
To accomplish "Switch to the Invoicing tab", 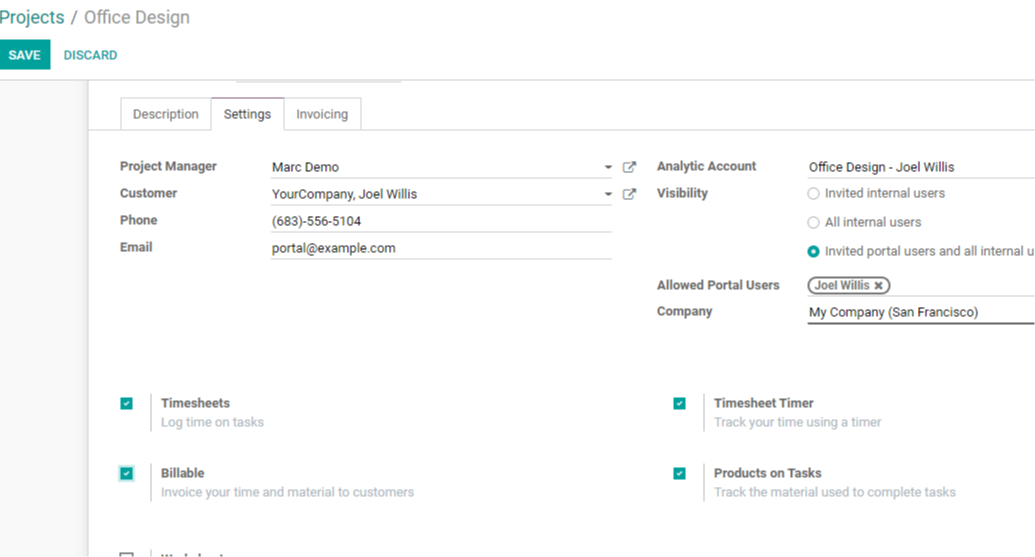I will pyautogui.click(x=322, y=114).
